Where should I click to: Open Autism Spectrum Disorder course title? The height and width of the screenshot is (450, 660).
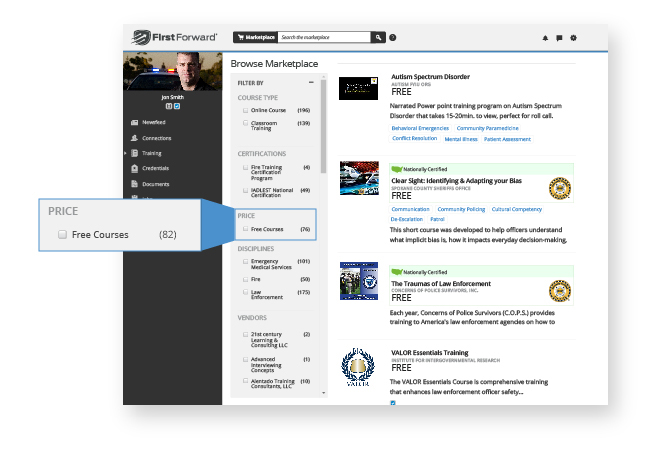[430, 77]
